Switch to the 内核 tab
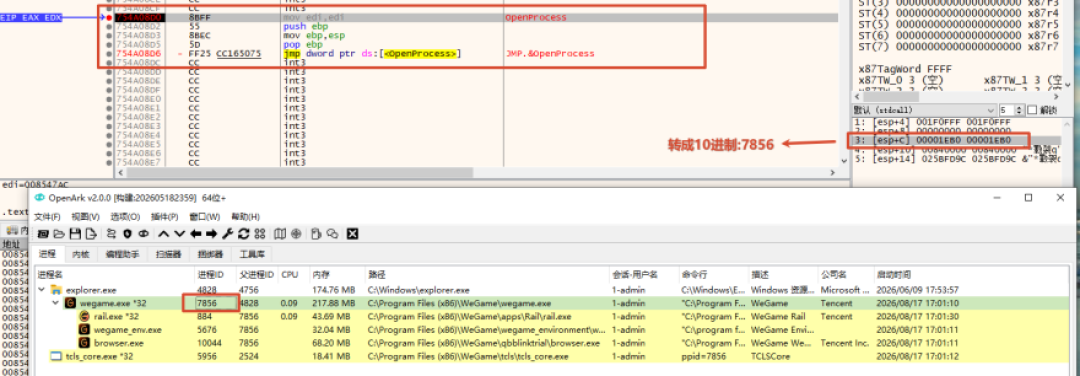 [81, 254]
